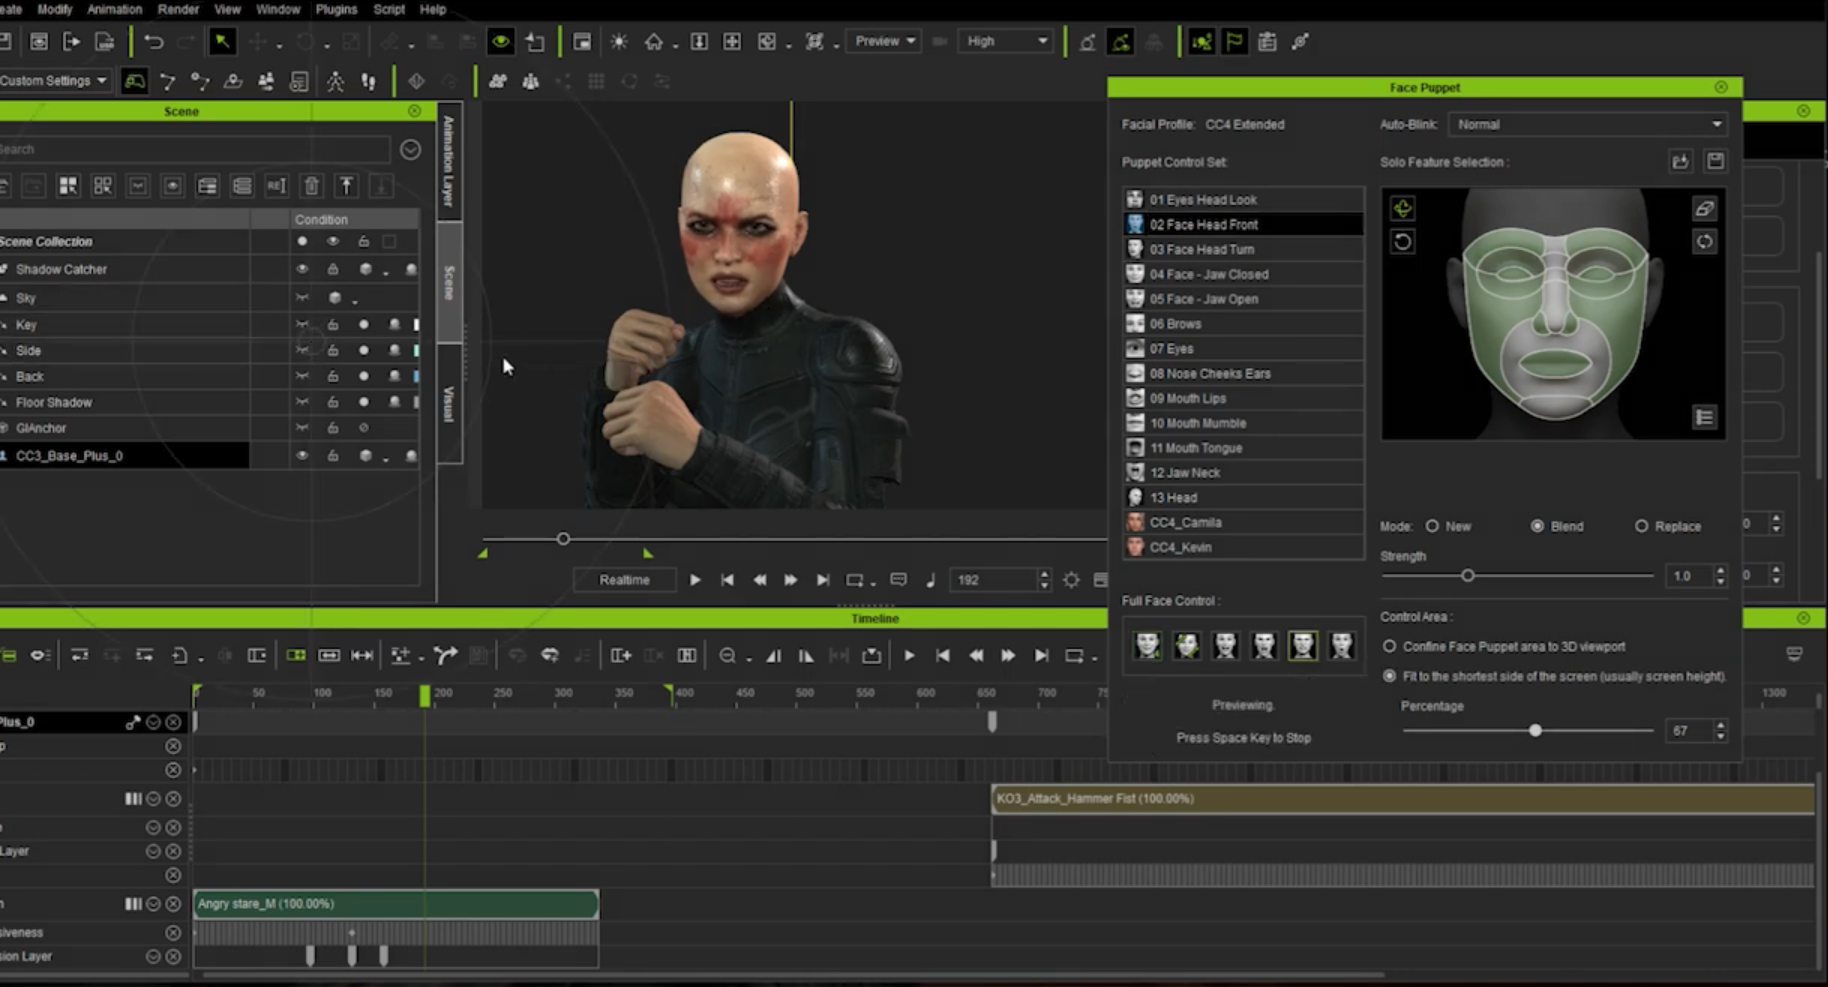
Task: Click the list icon at face preview corner
Action: [1704, 416]
